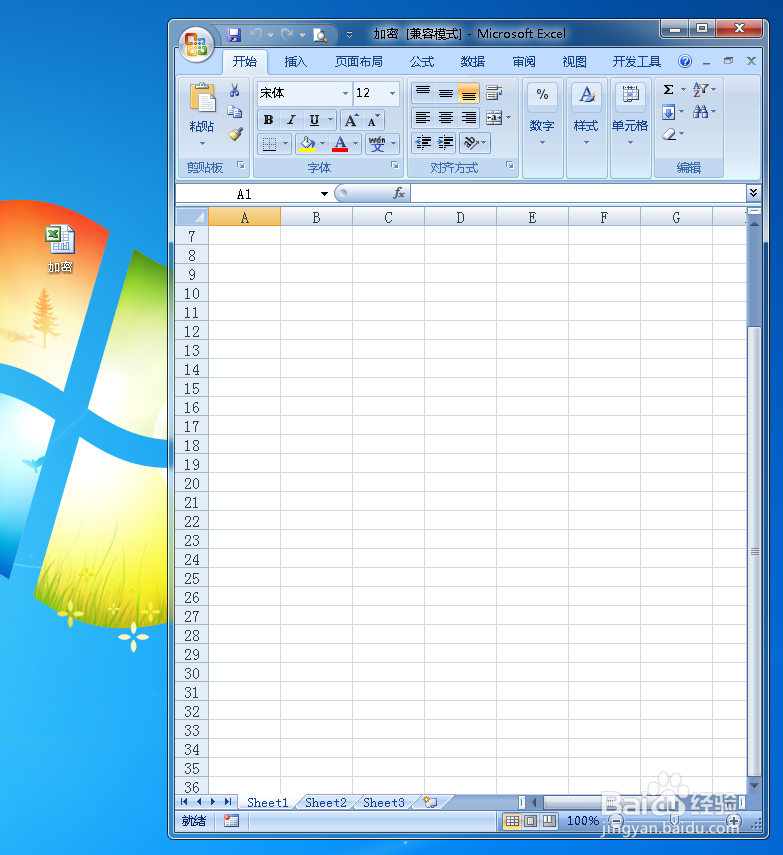Screen dimensions: 783x855
Task: Open the font name dropdown
Action: [345, 93]
